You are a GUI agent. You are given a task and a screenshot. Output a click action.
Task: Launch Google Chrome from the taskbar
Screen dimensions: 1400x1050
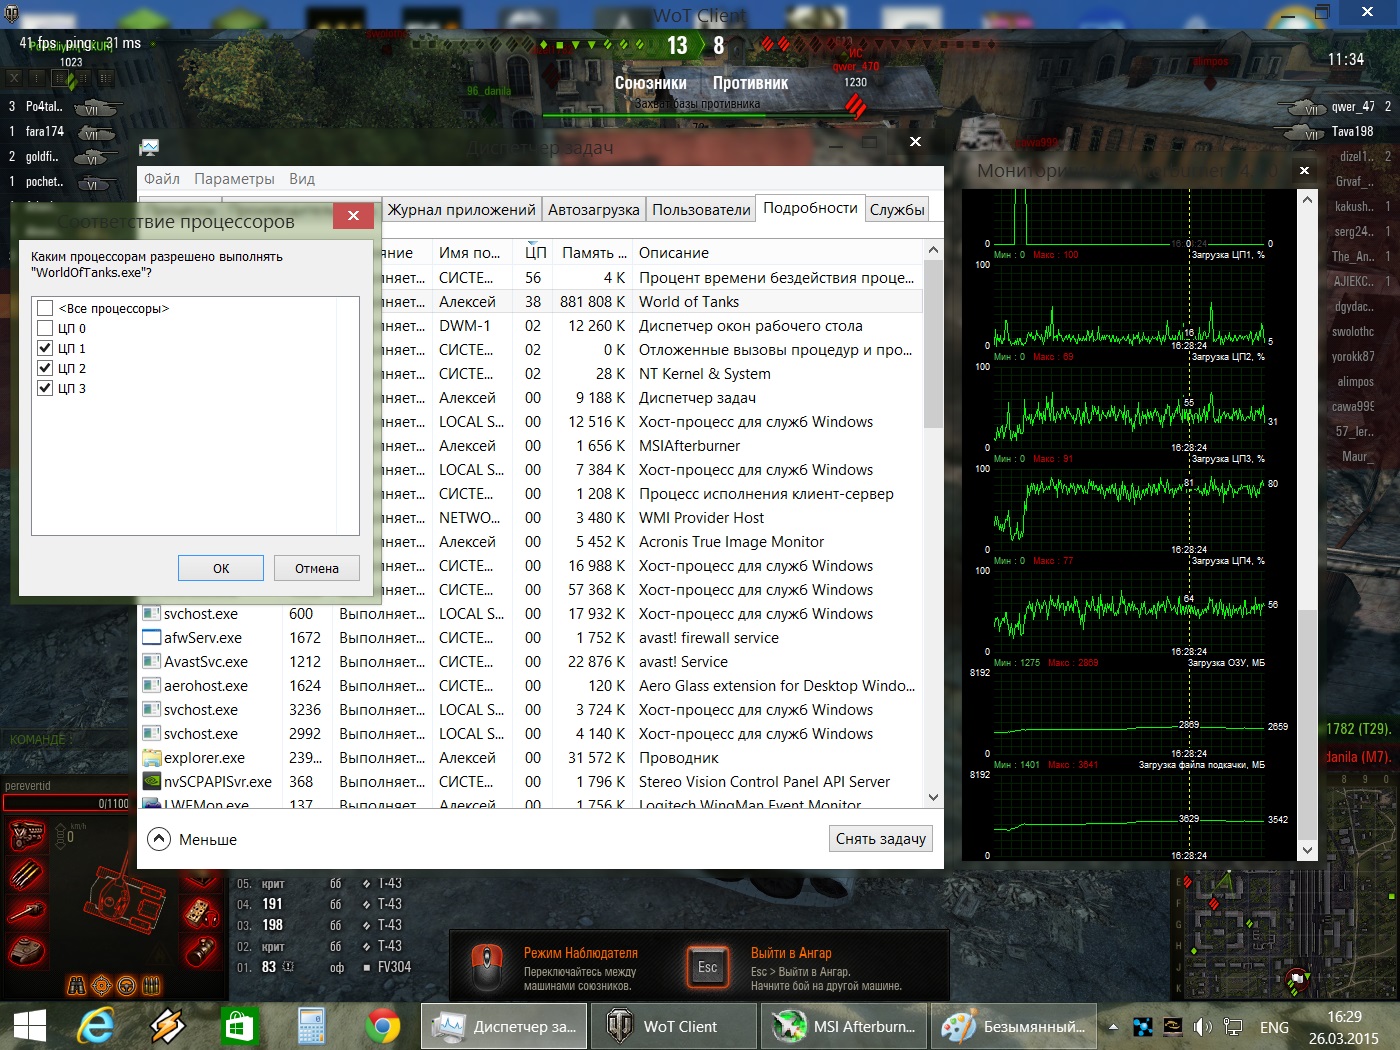tap(383, 1026)
